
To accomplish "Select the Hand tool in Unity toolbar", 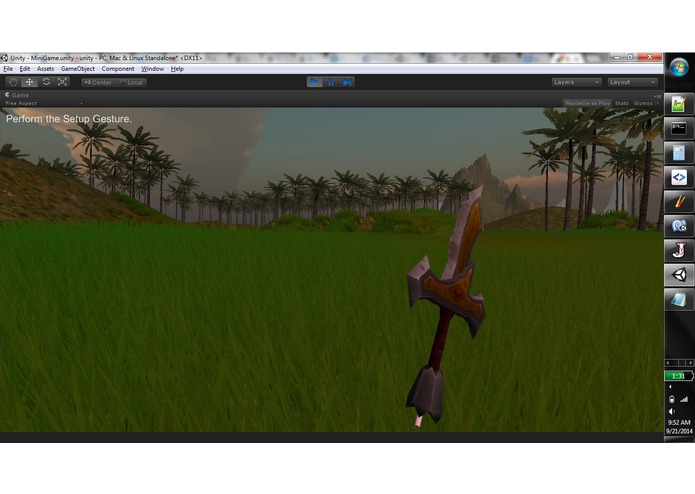I will click(13, 82).
